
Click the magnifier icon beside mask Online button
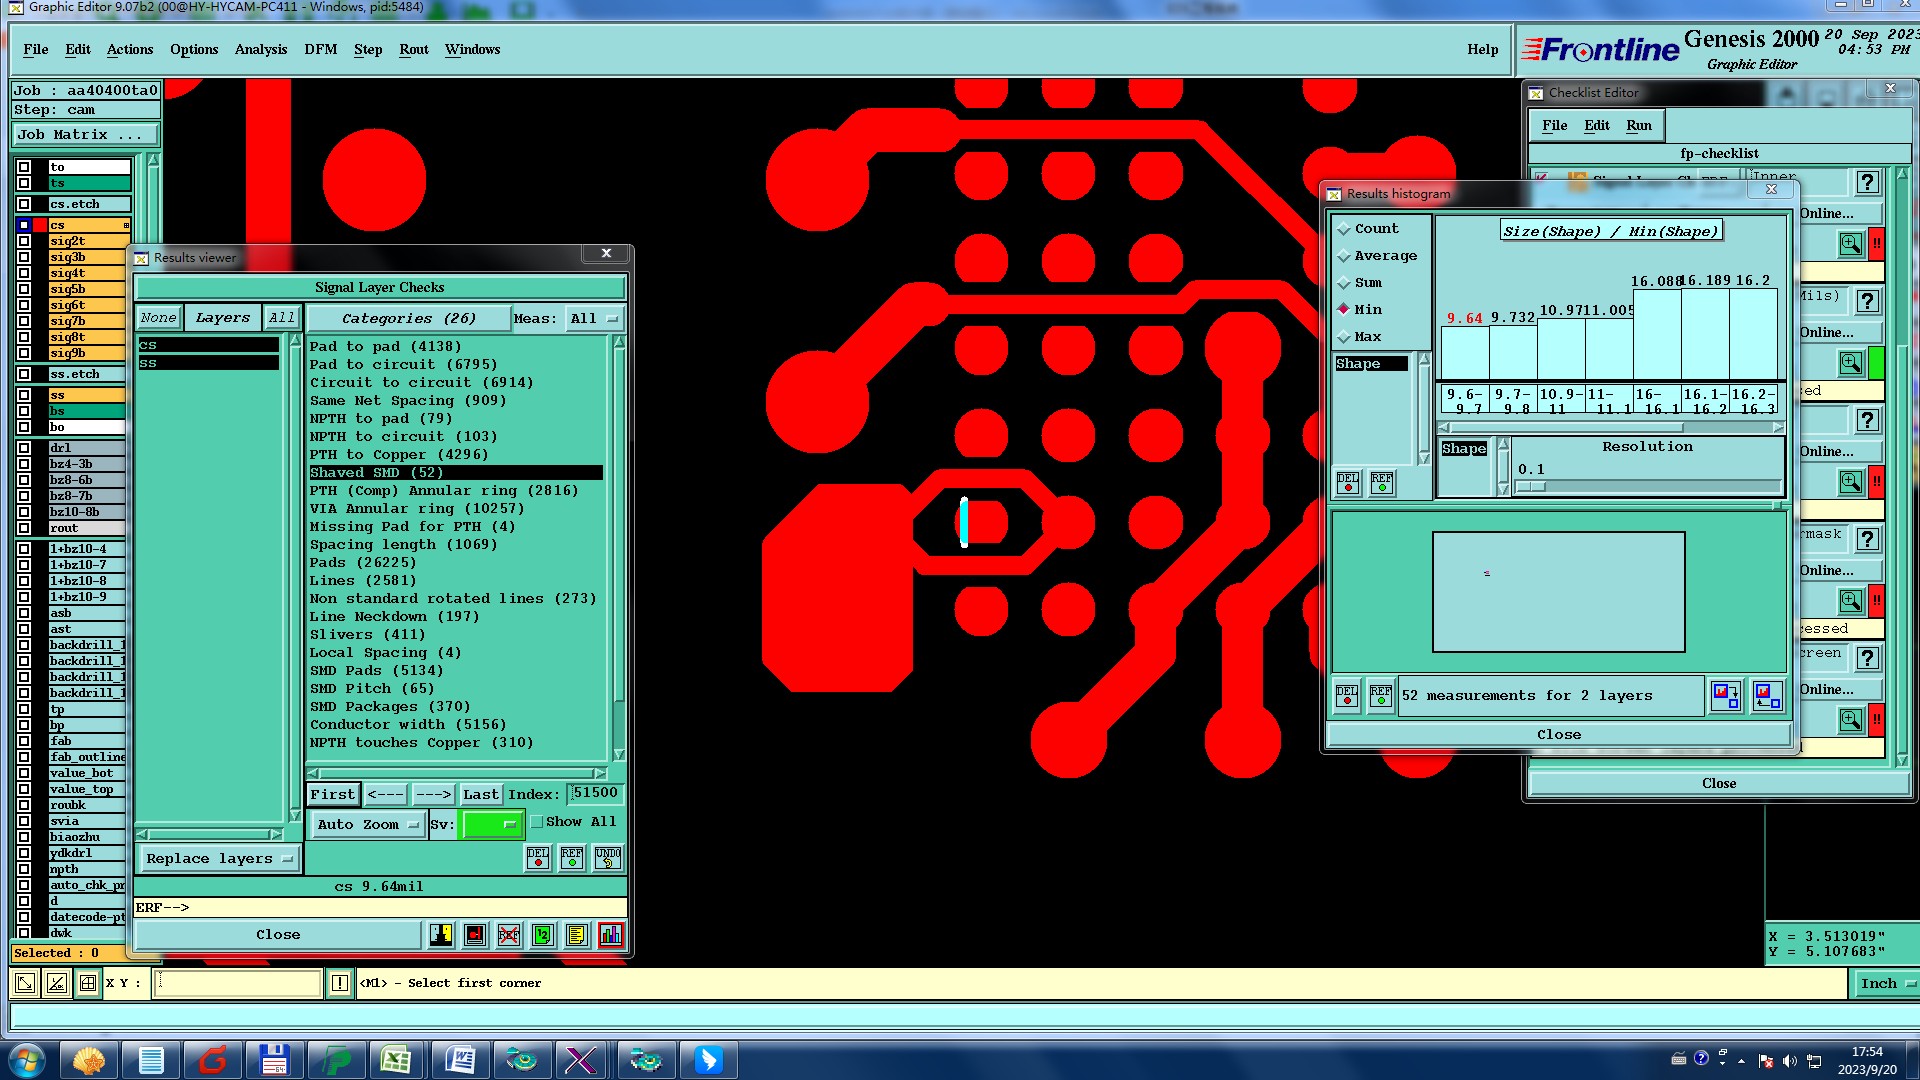point(1850,601)
